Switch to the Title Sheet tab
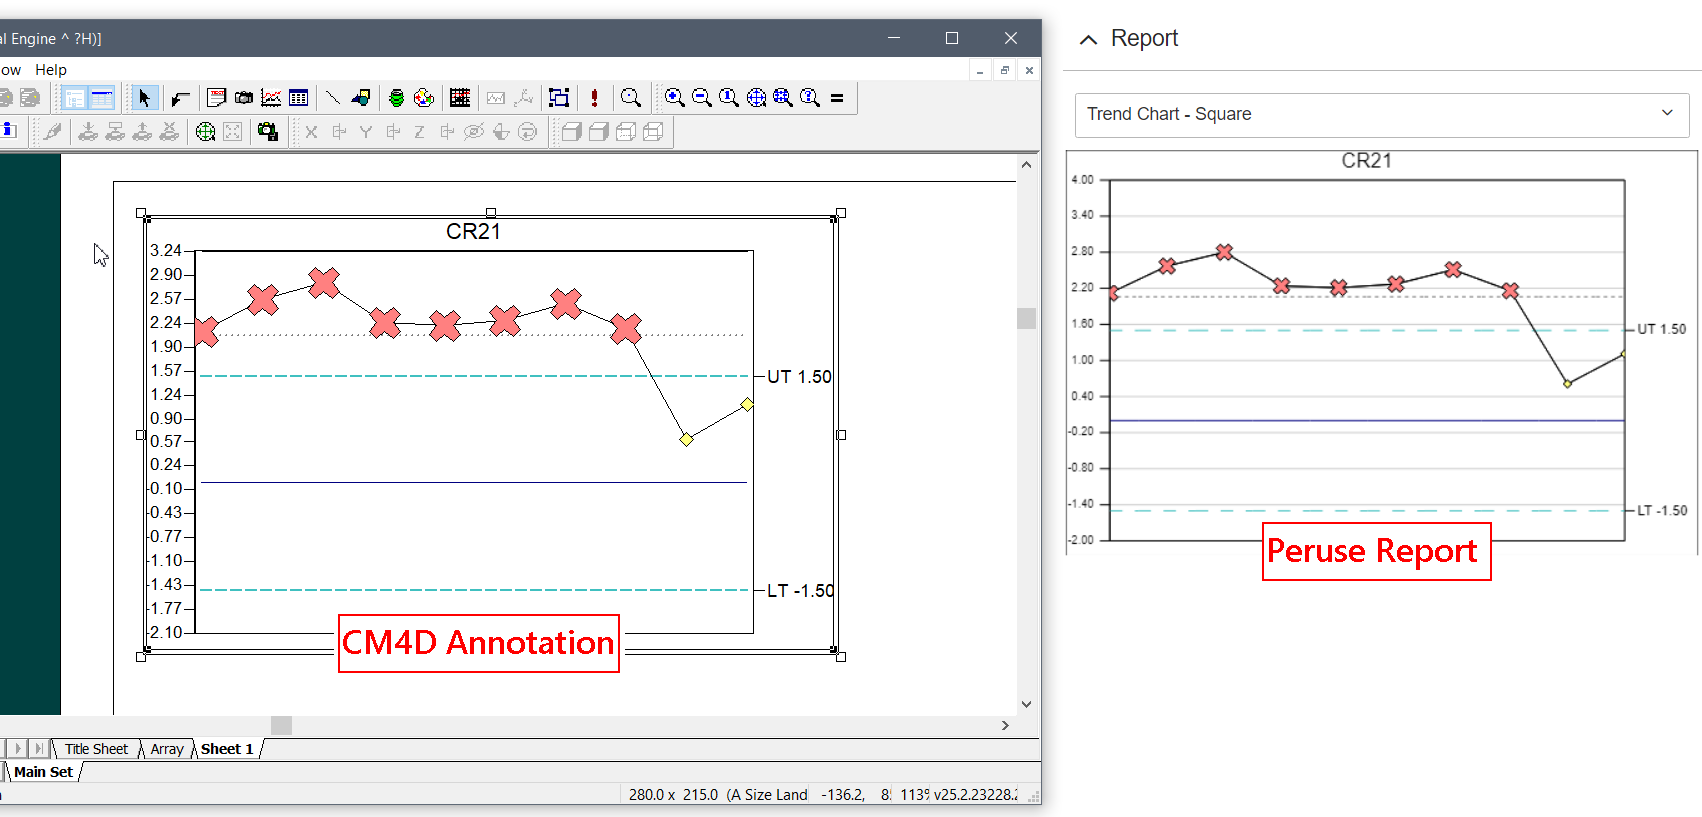The height and width of the screenshot is (817, 1702). point(96,749)
